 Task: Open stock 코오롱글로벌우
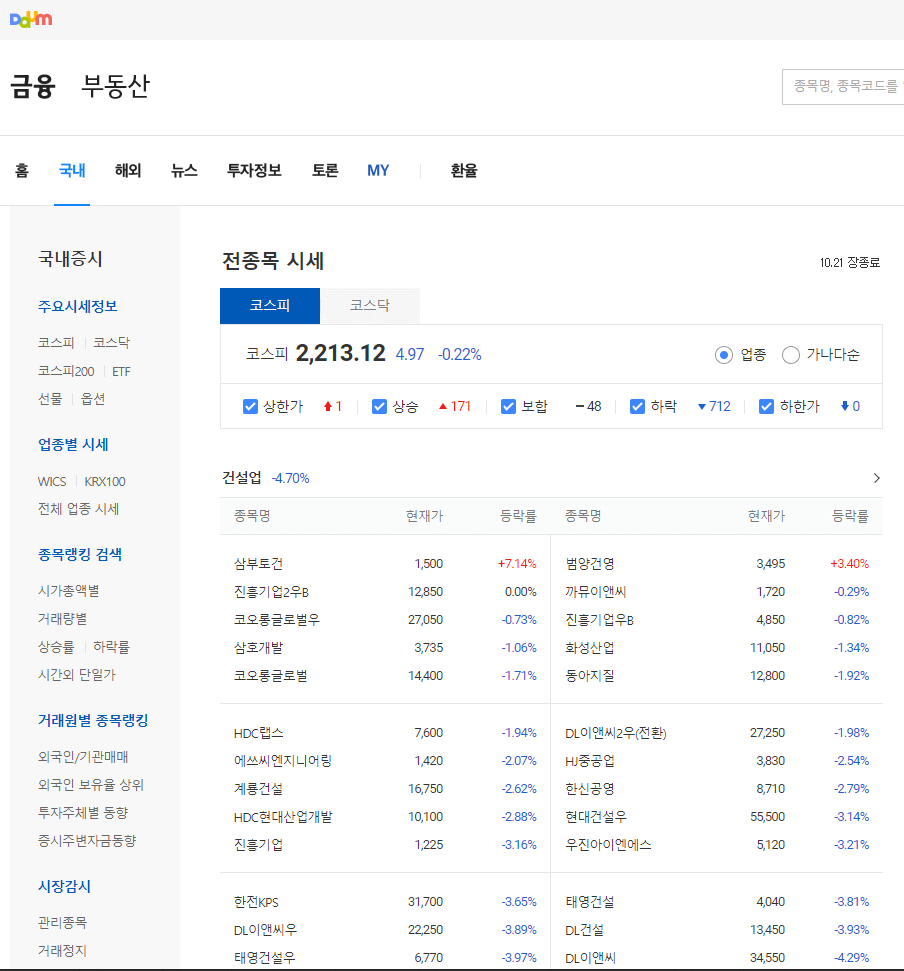(x=277, y=620)
